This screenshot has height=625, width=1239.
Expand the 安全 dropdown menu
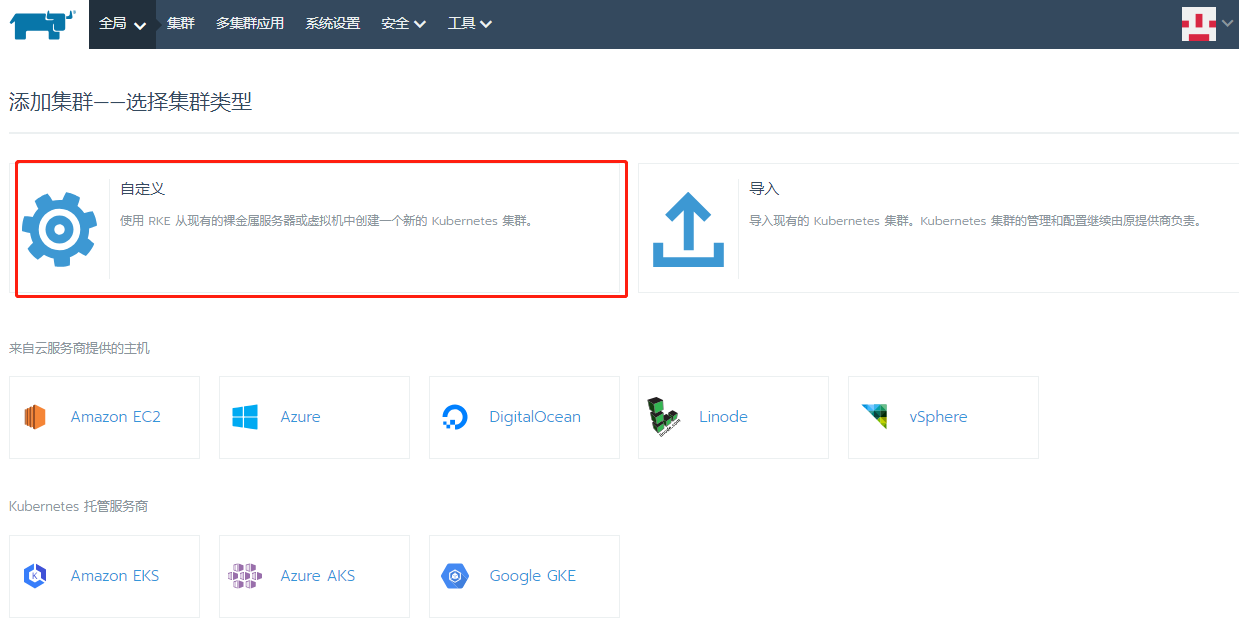pyautogui.click(x=403, y=24)
